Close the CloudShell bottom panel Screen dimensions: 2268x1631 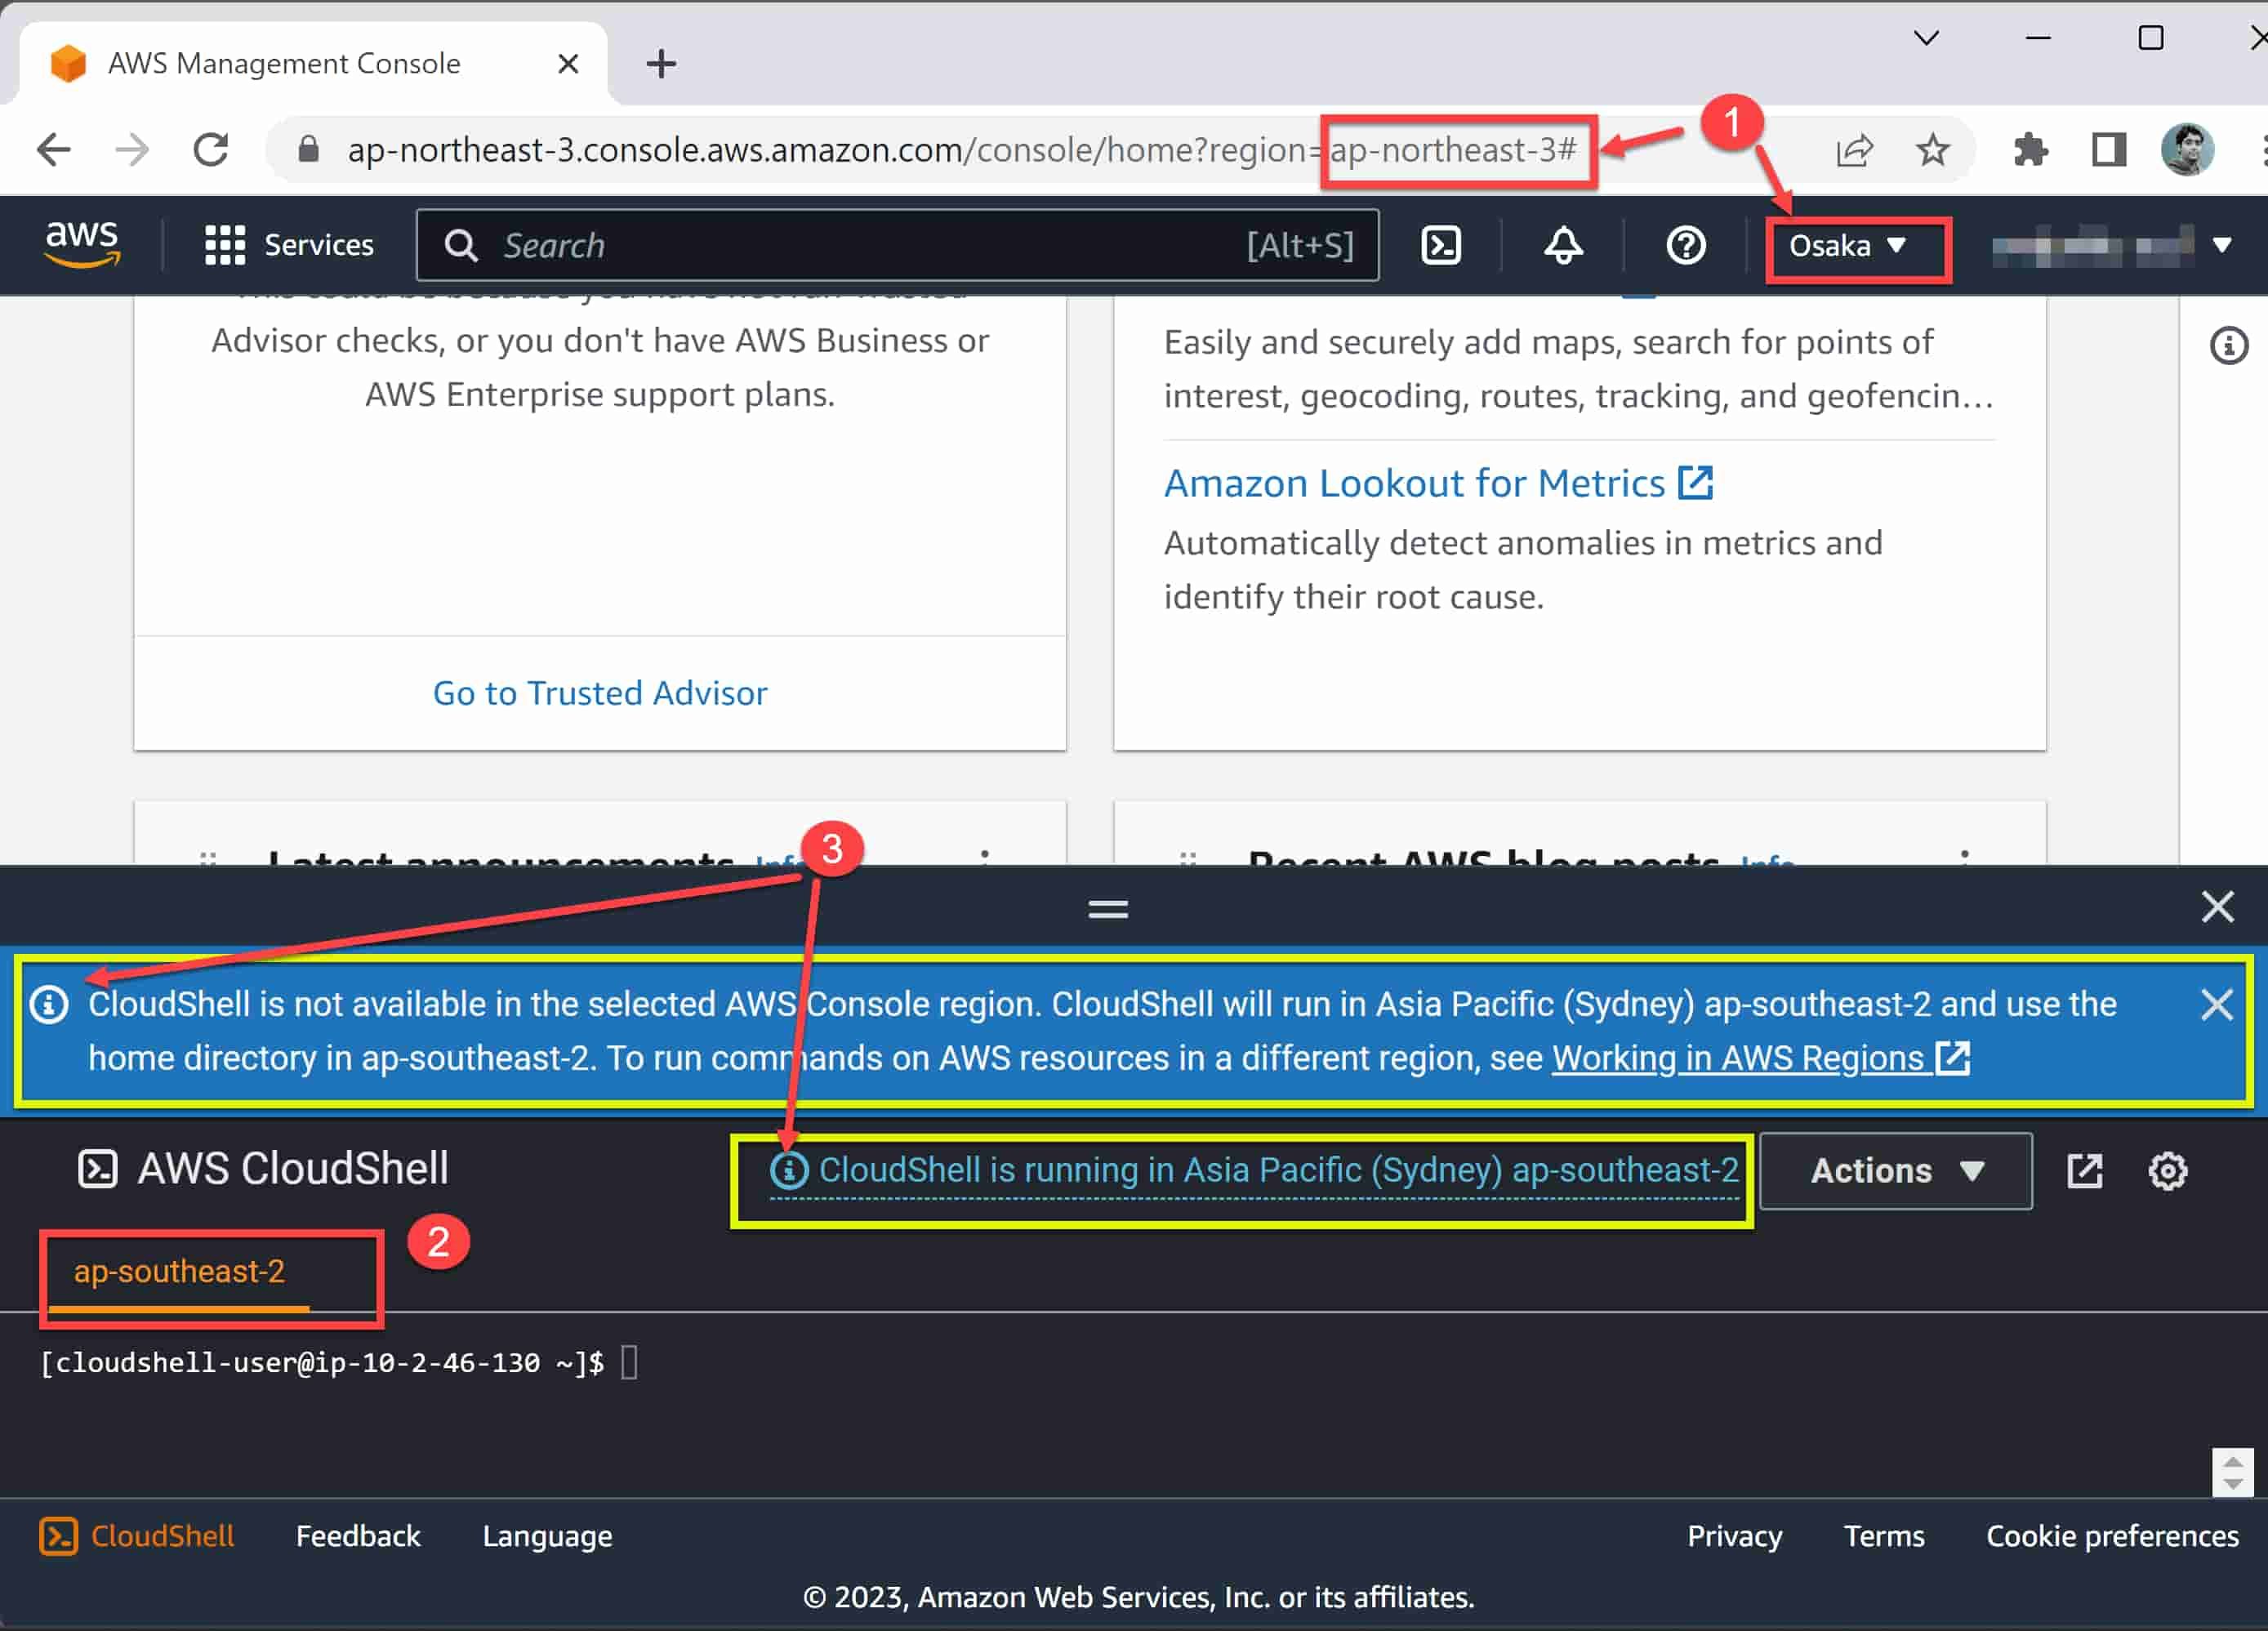coord(2217,907)
